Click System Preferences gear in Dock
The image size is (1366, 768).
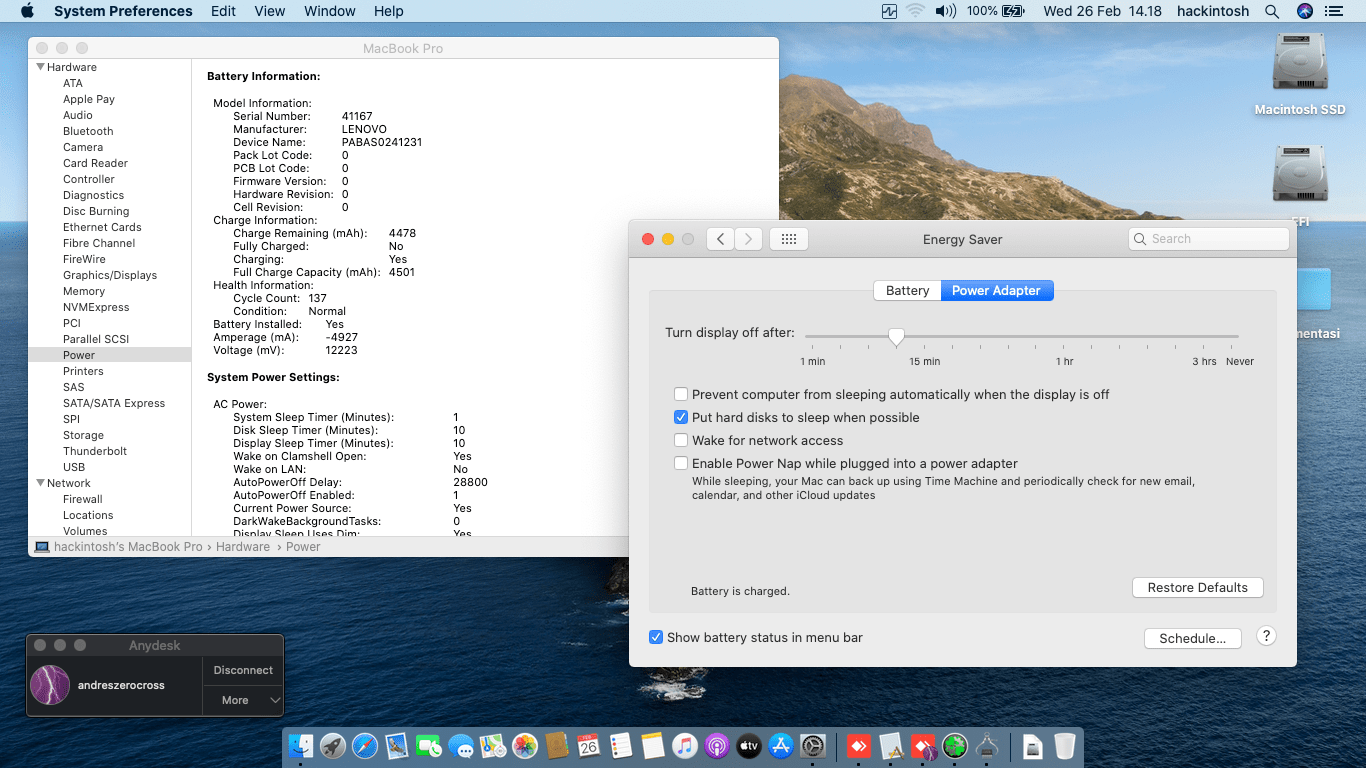click(x=812, y=746)
